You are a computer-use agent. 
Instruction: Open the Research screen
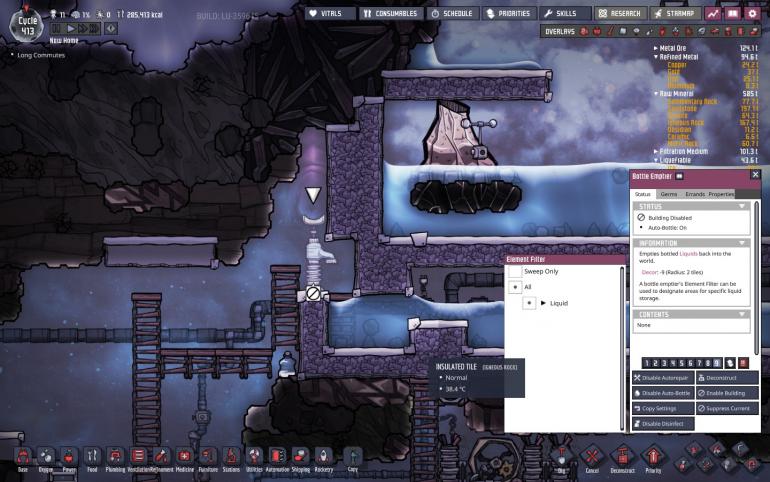620,14
